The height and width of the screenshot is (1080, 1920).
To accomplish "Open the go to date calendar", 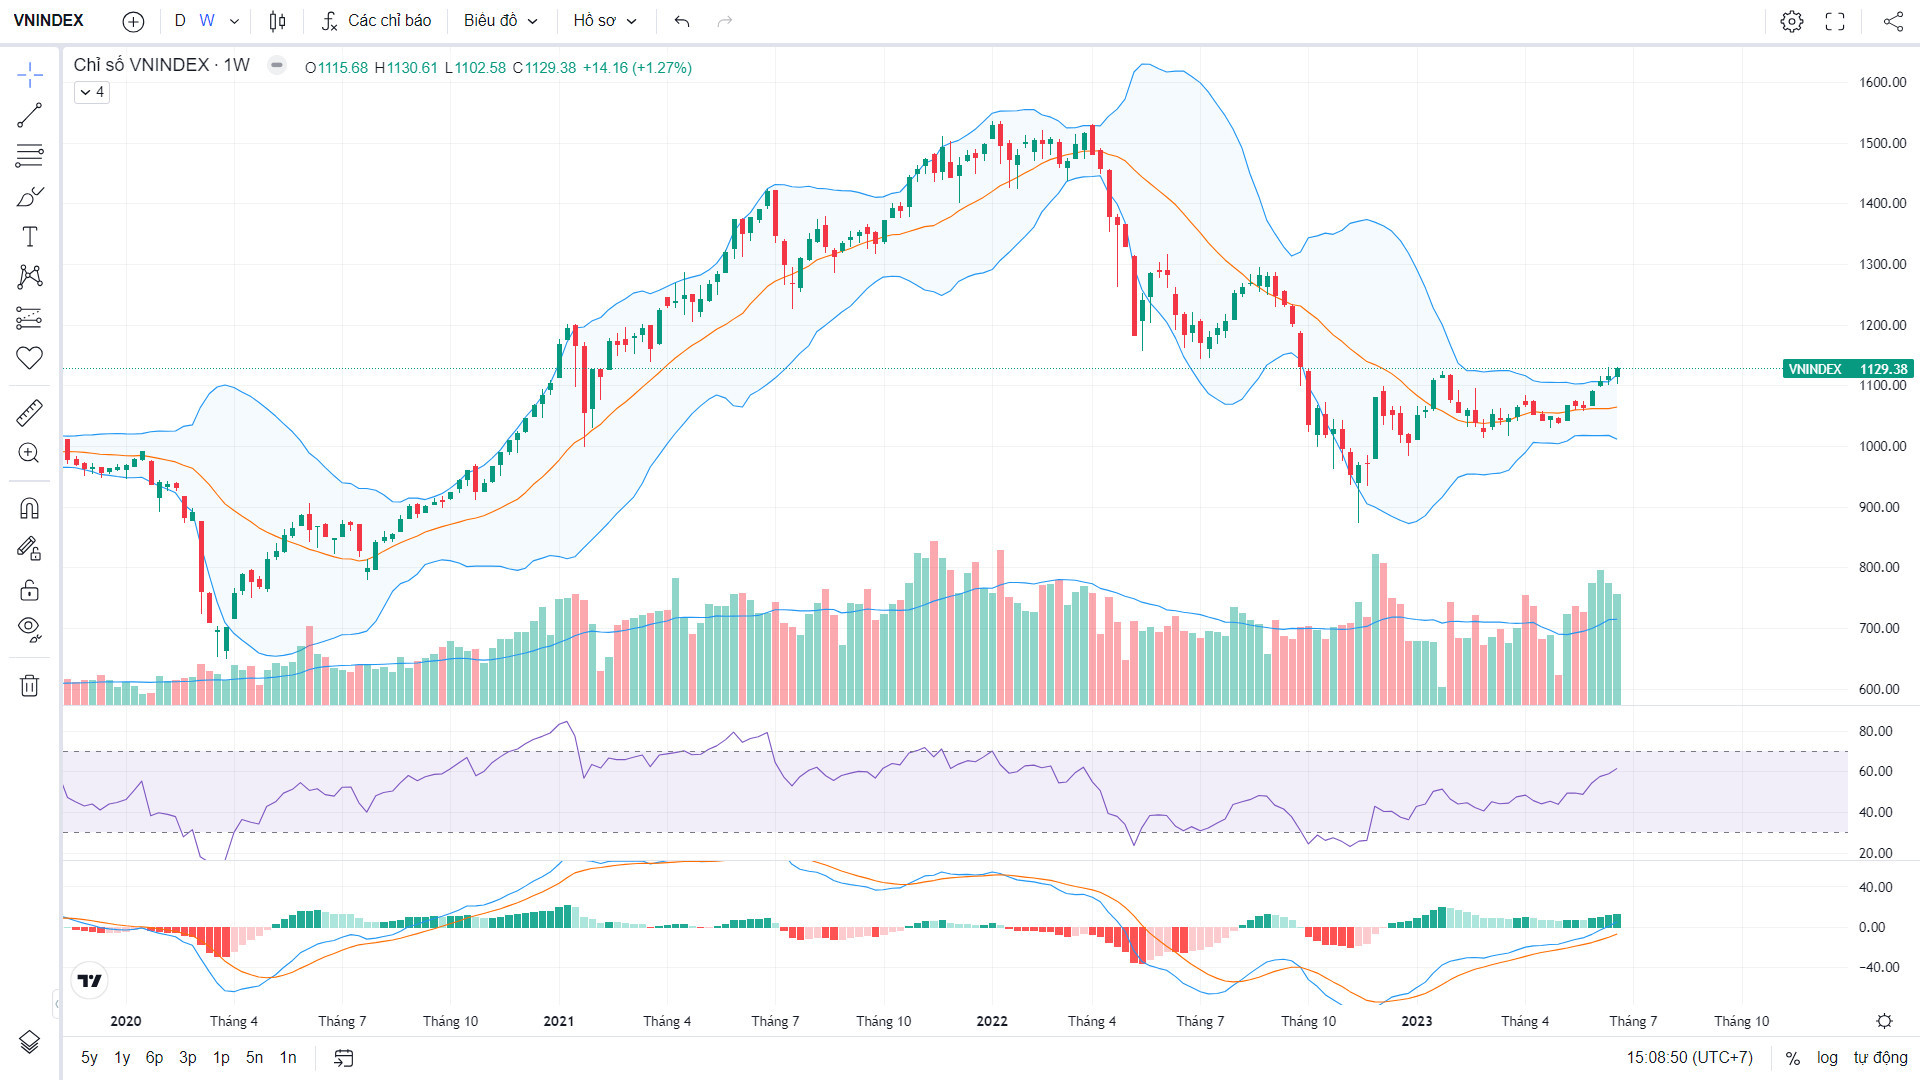I will (x=344, y=1058).
